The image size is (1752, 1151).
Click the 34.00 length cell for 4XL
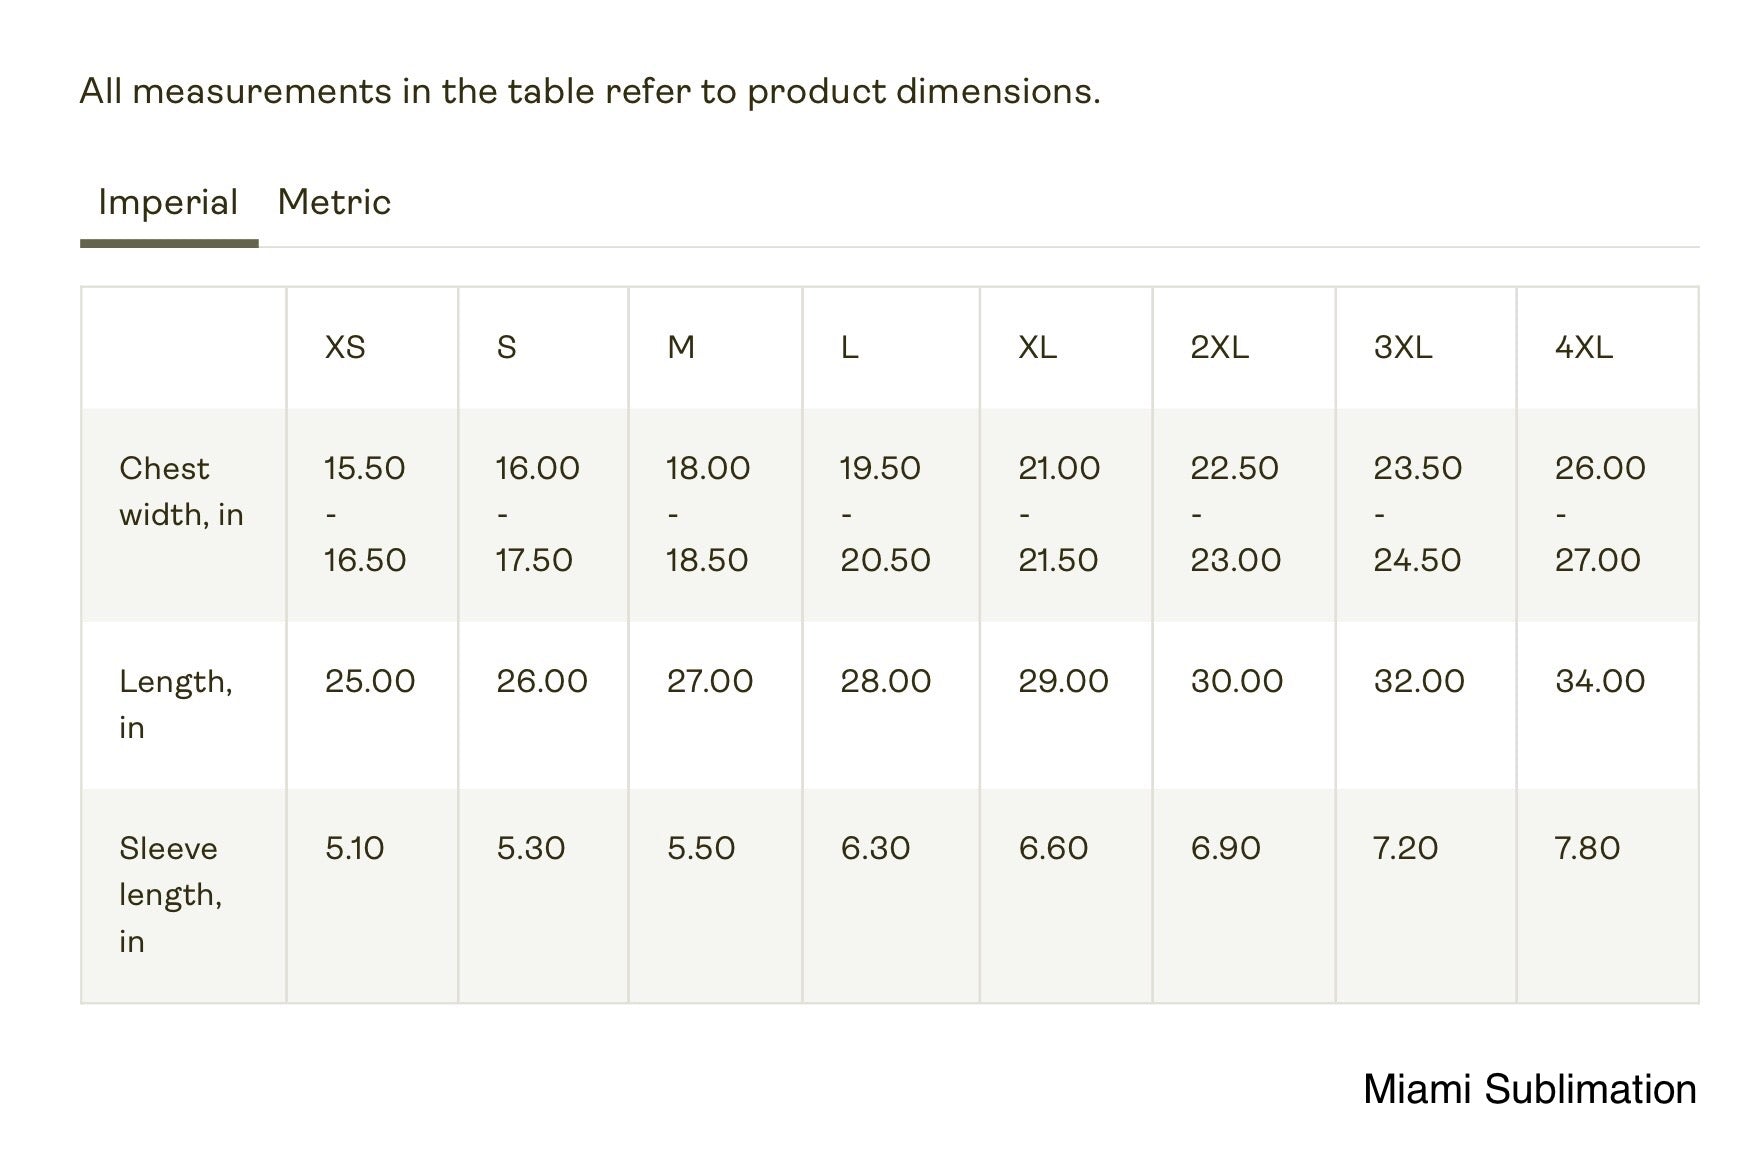(1600, 681)
